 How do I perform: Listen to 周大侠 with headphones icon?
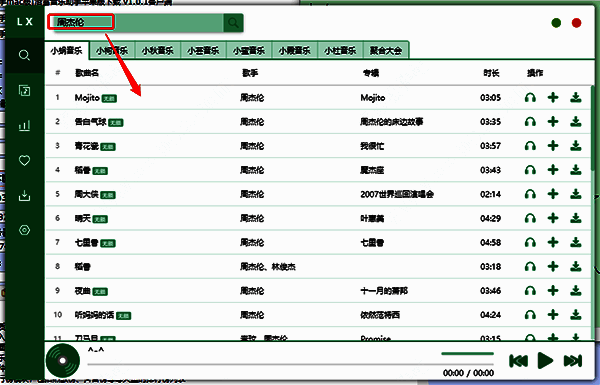[x=530, y=194]
